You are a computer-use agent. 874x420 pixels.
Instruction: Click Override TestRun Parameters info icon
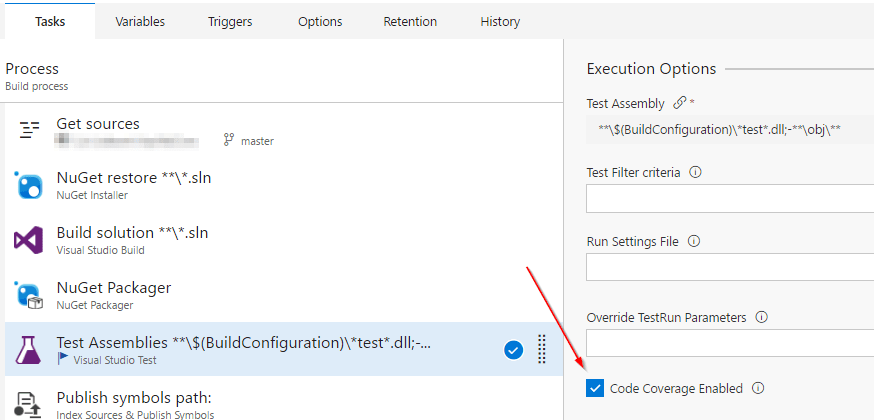[x=762, y=318]
